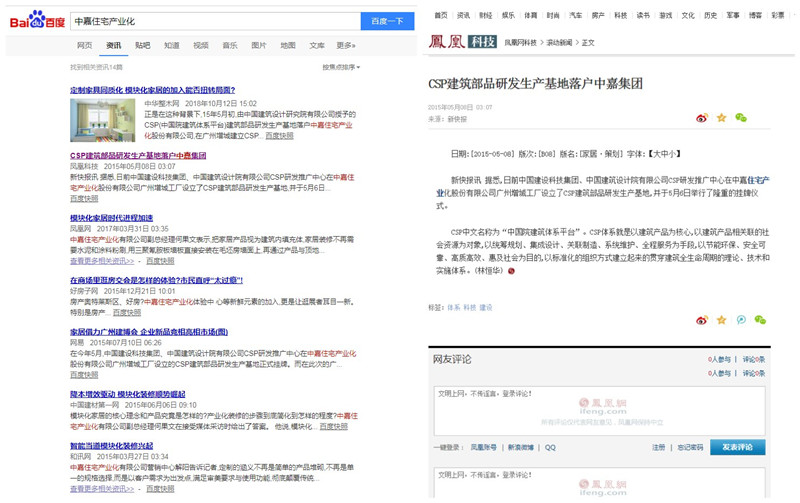800x503 pixels.
Task: Click the 凤凰网科技 breadcrumb link
Action: coord(520,43)
